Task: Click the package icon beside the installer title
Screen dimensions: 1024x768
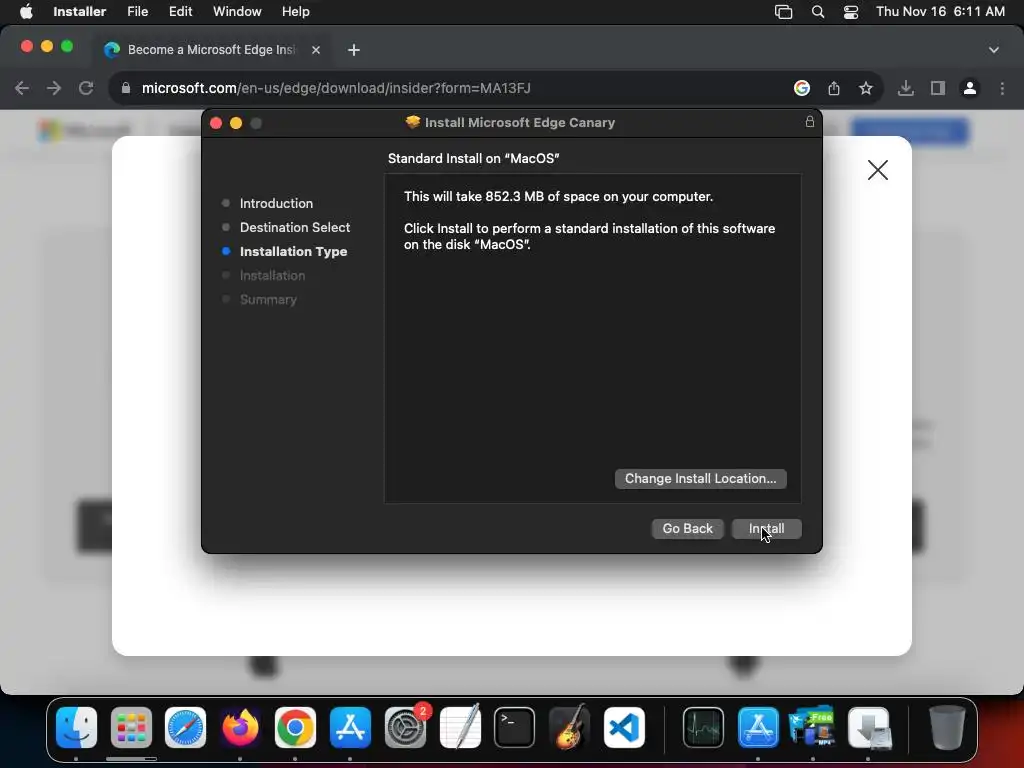Action: 413,122
